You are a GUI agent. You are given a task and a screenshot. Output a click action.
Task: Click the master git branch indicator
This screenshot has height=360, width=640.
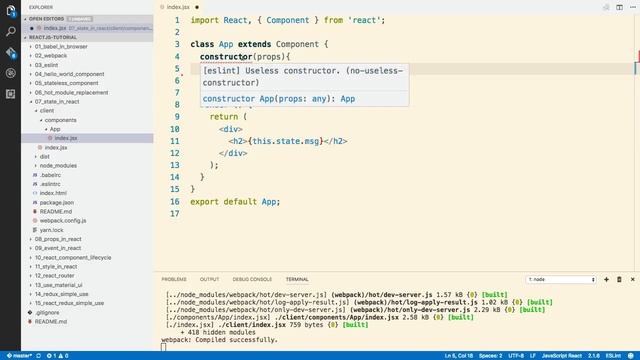(x=19, y=356)
